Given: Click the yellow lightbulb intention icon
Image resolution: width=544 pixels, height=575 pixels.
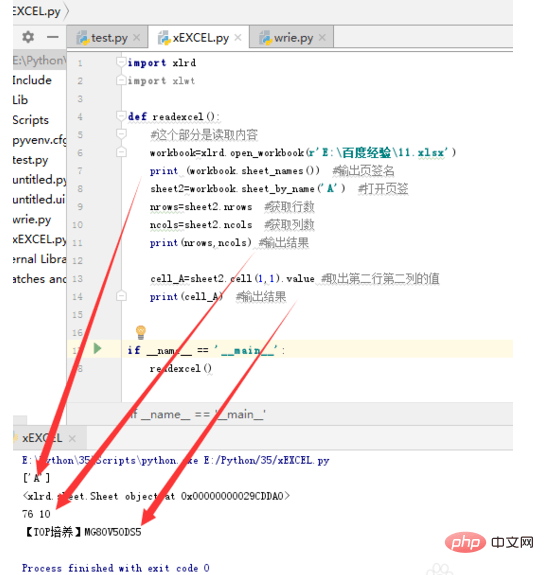Looking at the screenshot, I should 140,332.
